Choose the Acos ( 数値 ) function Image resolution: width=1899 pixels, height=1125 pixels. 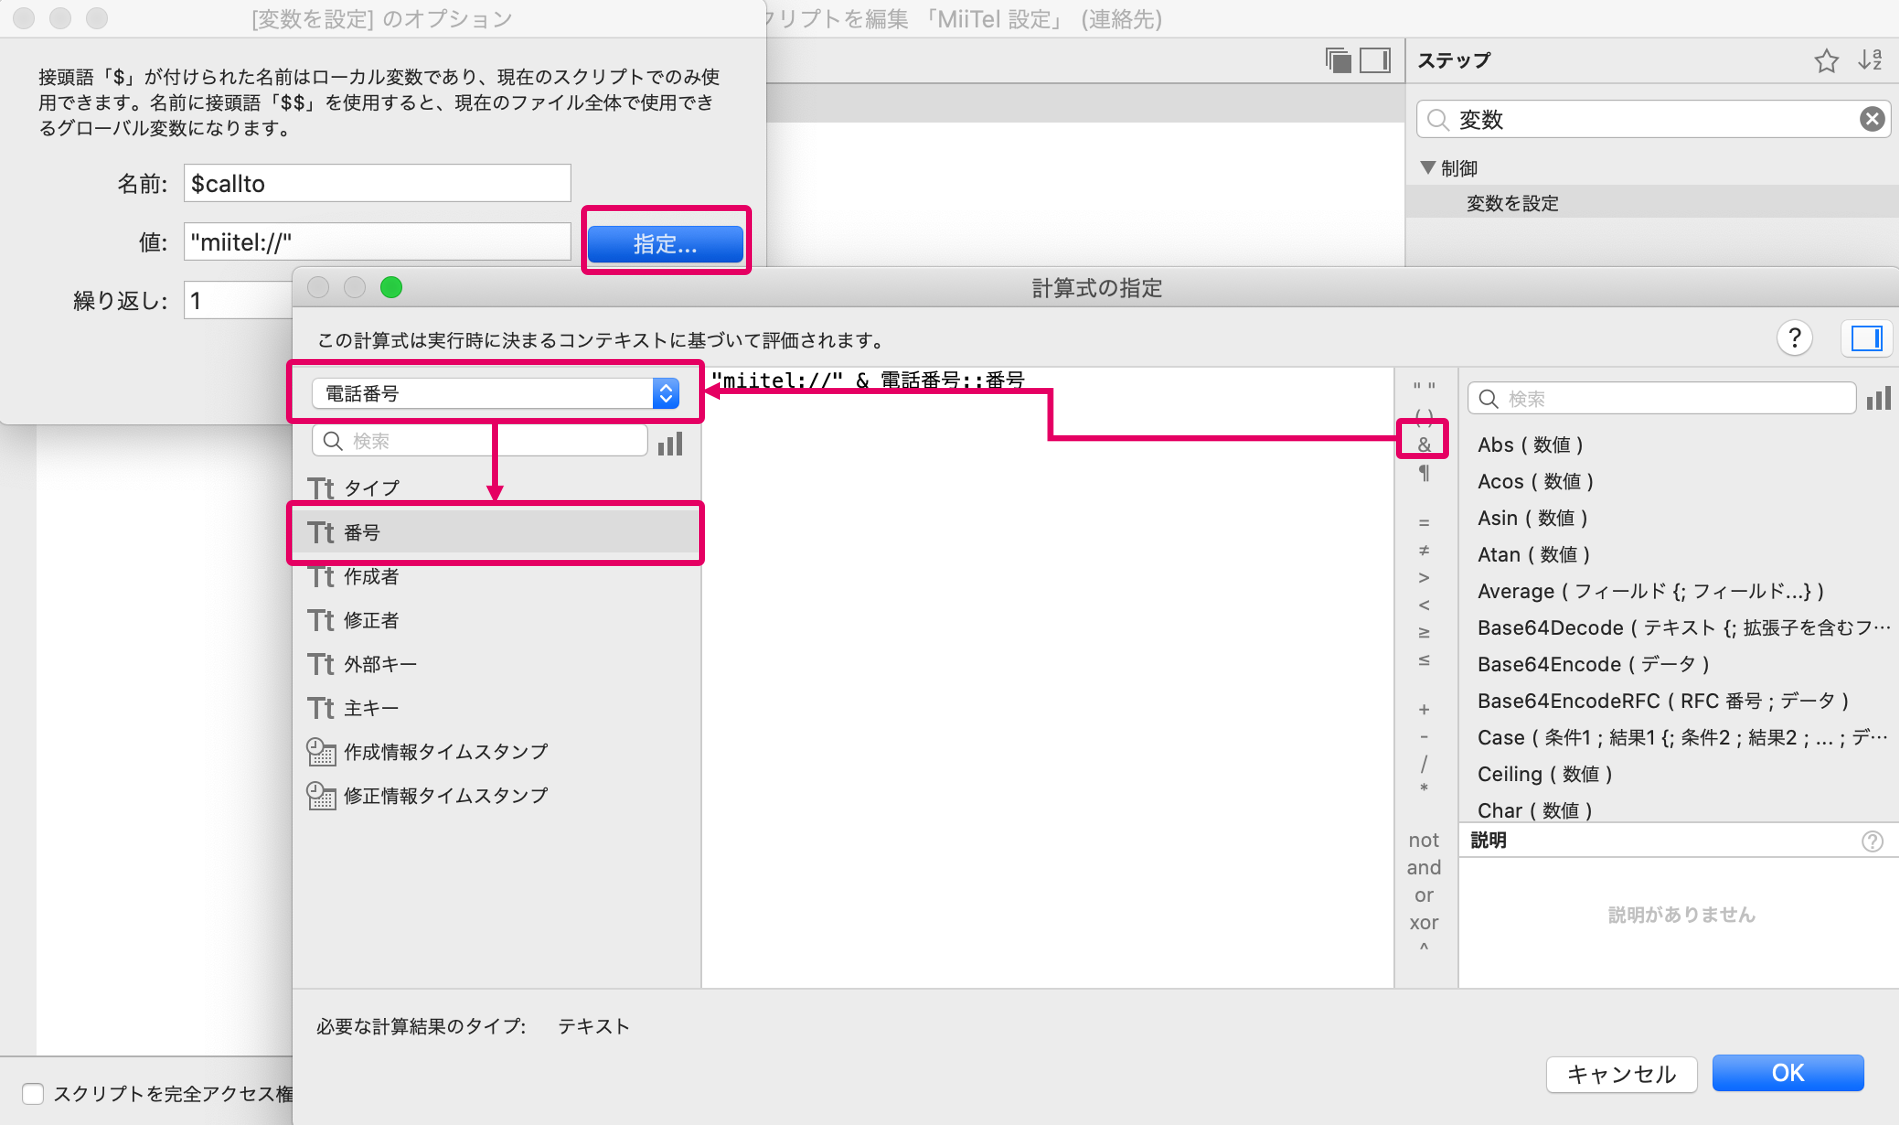[x=1535, y=482]
